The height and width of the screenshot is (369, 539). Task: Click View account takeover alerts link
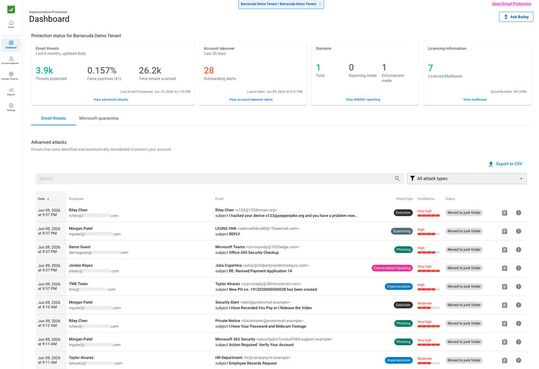pyautogui.click(x=251, y=99)
